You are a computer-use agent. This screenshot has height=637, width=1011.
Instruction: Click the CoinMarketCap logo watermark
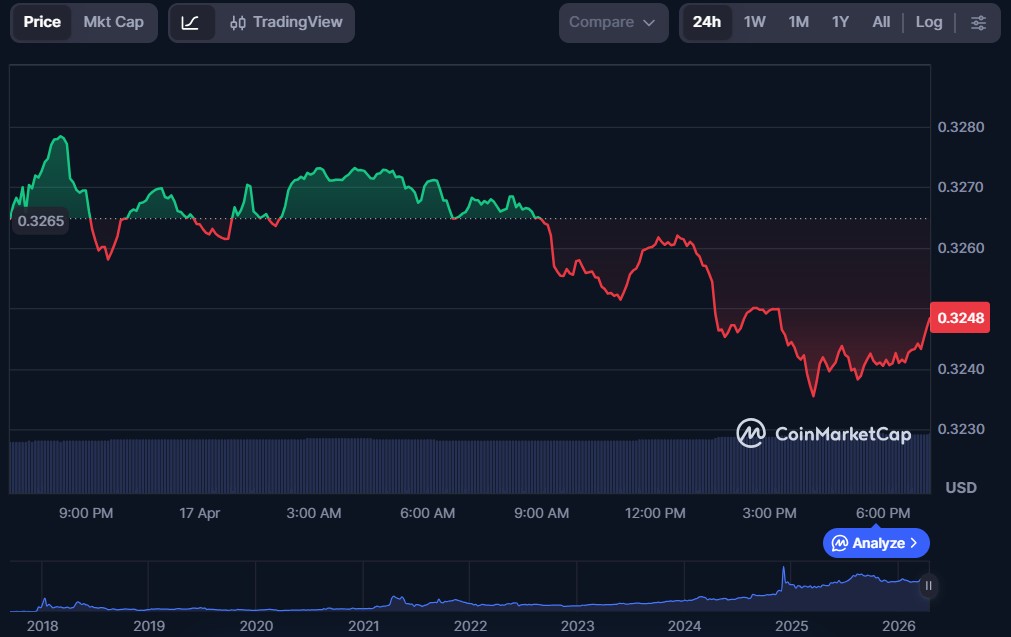pos(824,433)
